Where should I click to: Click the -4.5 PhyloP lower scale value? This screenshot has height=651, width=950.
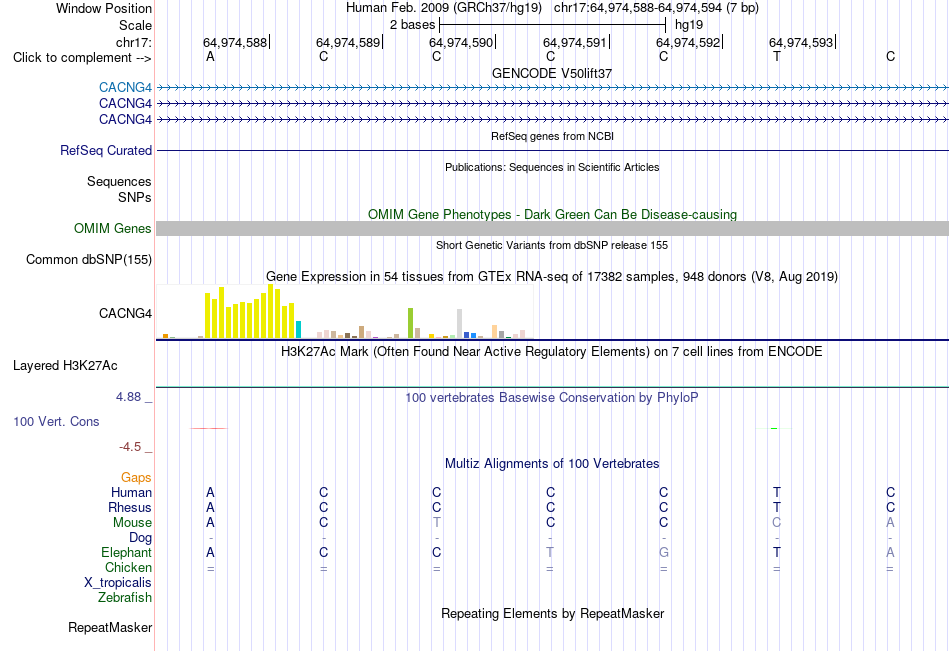coord(130,447)
